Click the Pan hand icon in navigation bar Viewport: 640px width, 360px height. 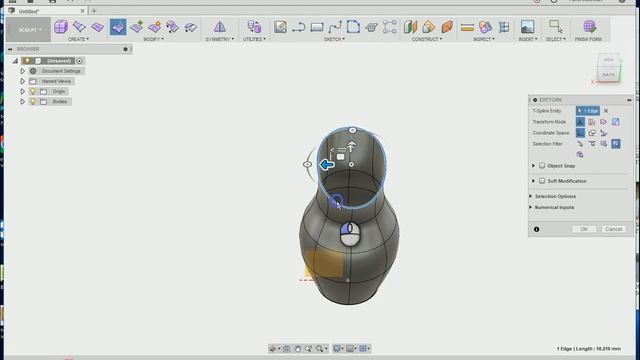pos(297,349)
